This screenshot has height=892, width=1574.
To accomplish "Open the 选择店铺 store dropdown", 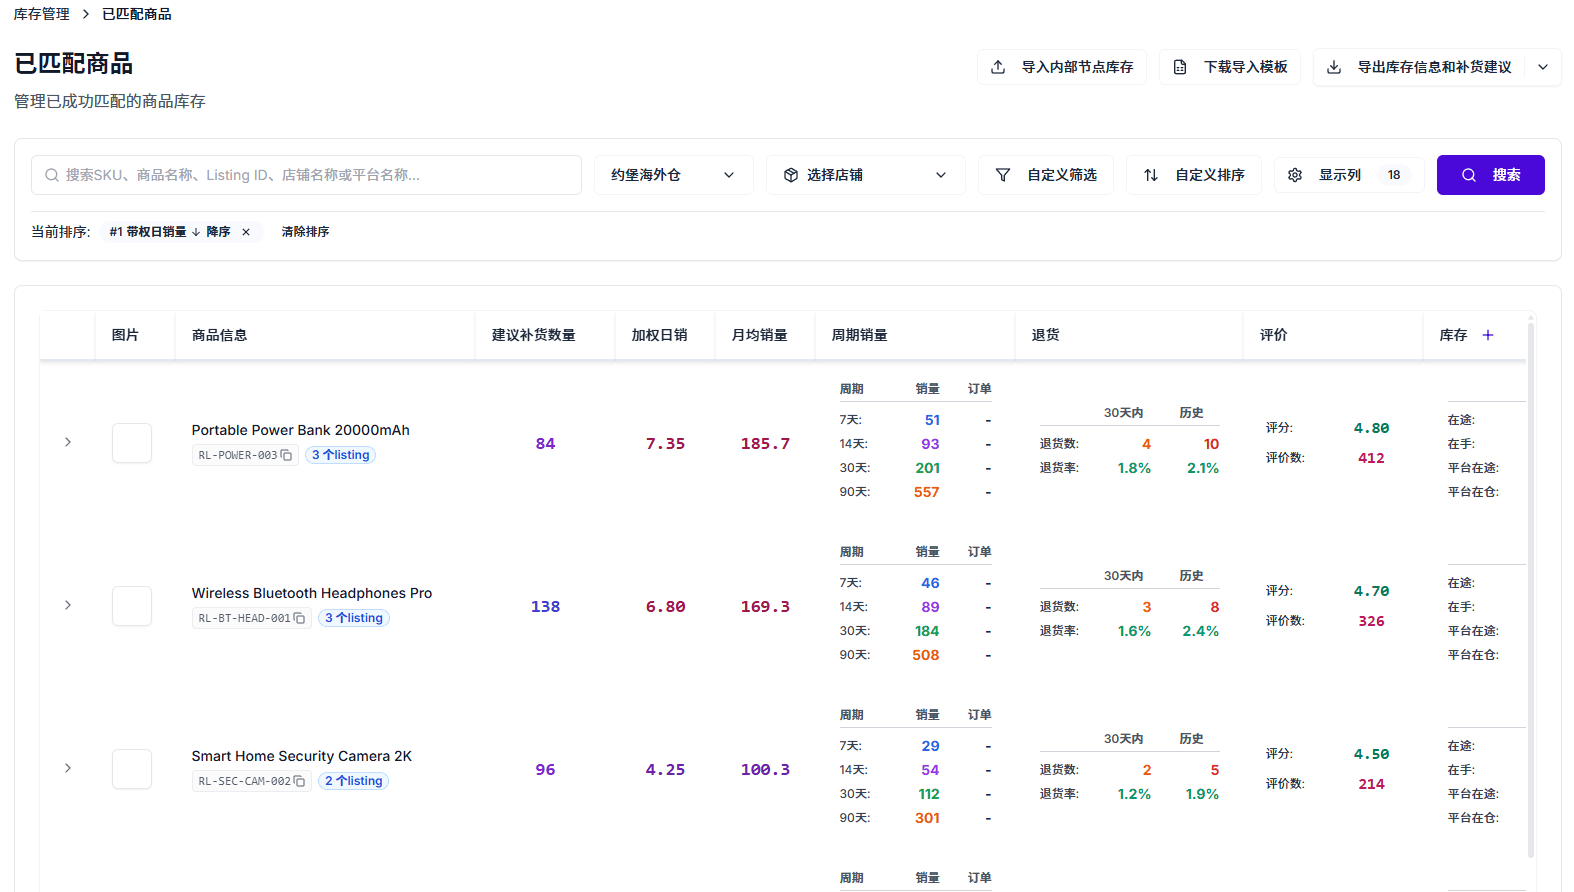I will [865, 175].
